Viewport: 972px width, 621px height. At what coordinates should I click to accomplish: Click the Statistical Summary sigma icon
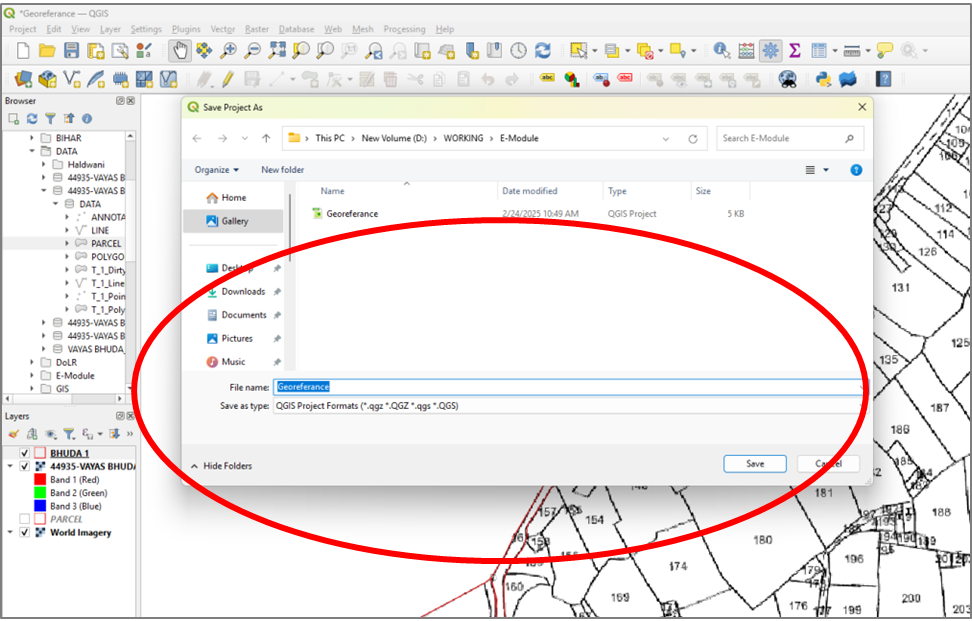[795, 50]
